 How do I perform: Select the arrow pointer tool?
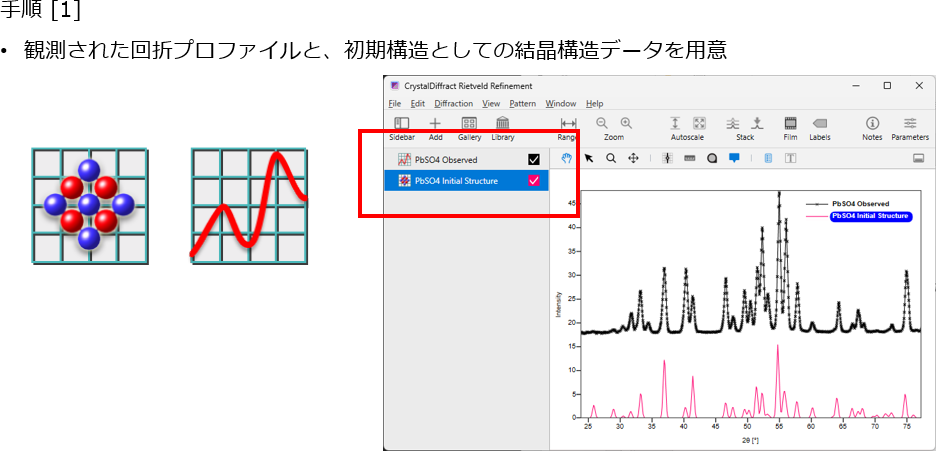click(x=589, y=158)
